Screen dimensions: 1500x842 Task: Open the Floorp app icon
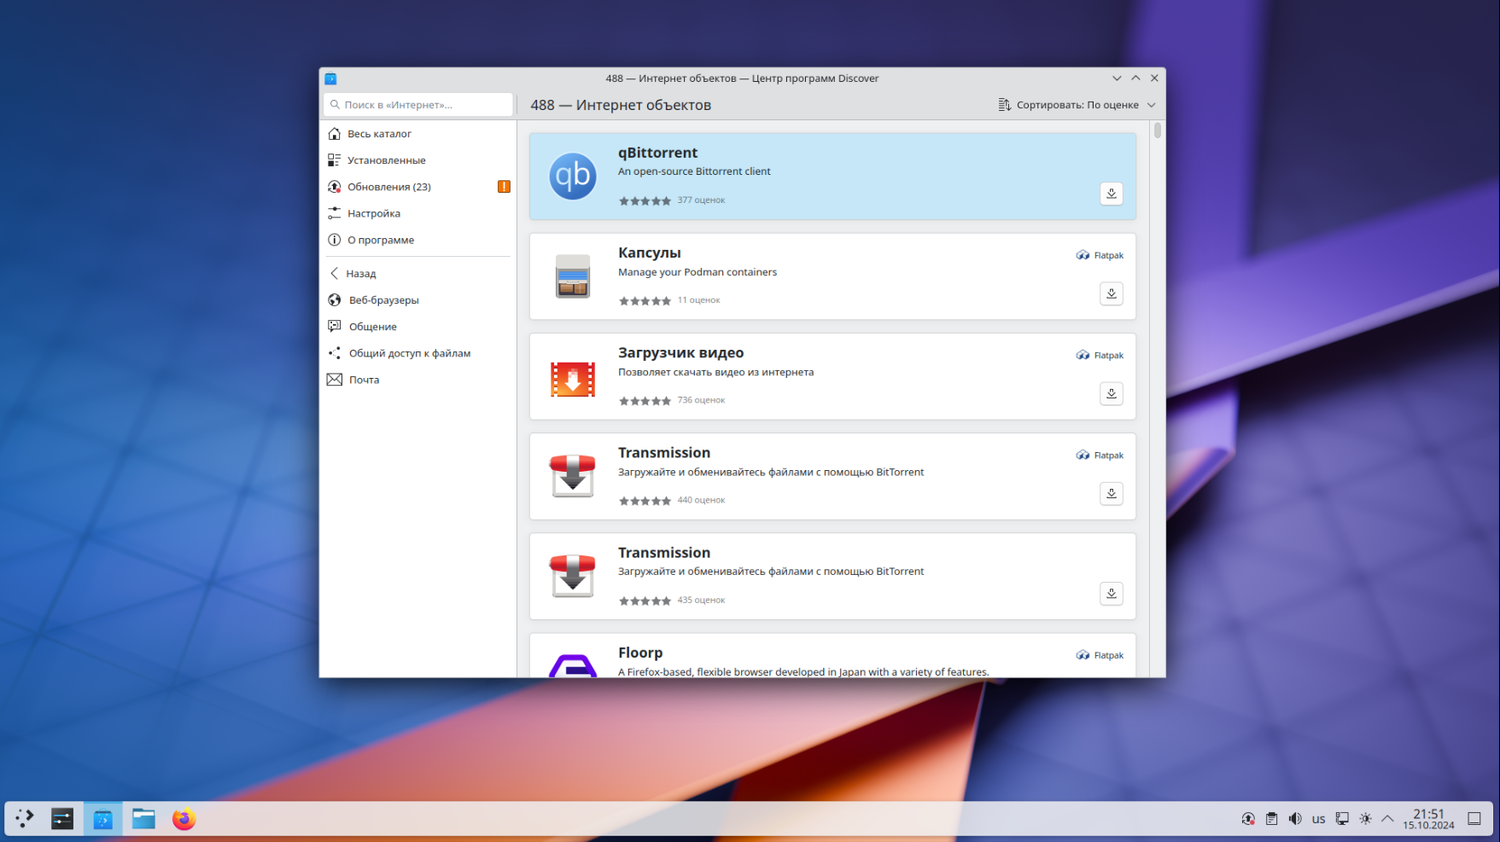click(572, 665)
